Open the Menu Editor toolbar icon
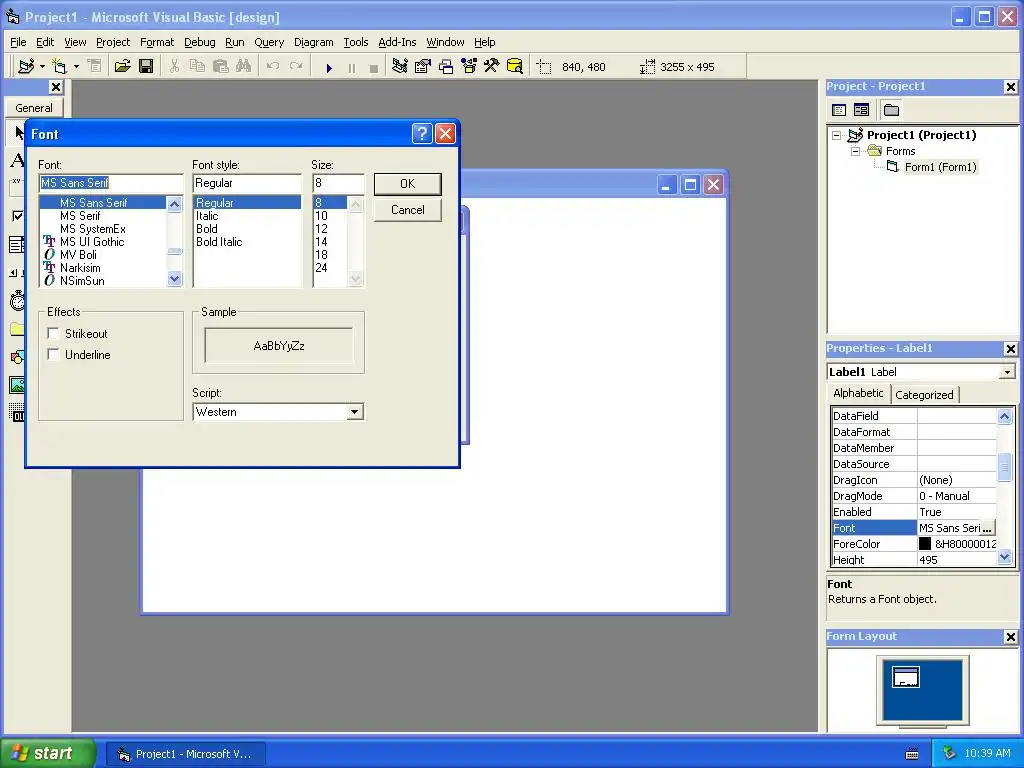Screen dimensions: 1024x768 (x=95, y=67)
